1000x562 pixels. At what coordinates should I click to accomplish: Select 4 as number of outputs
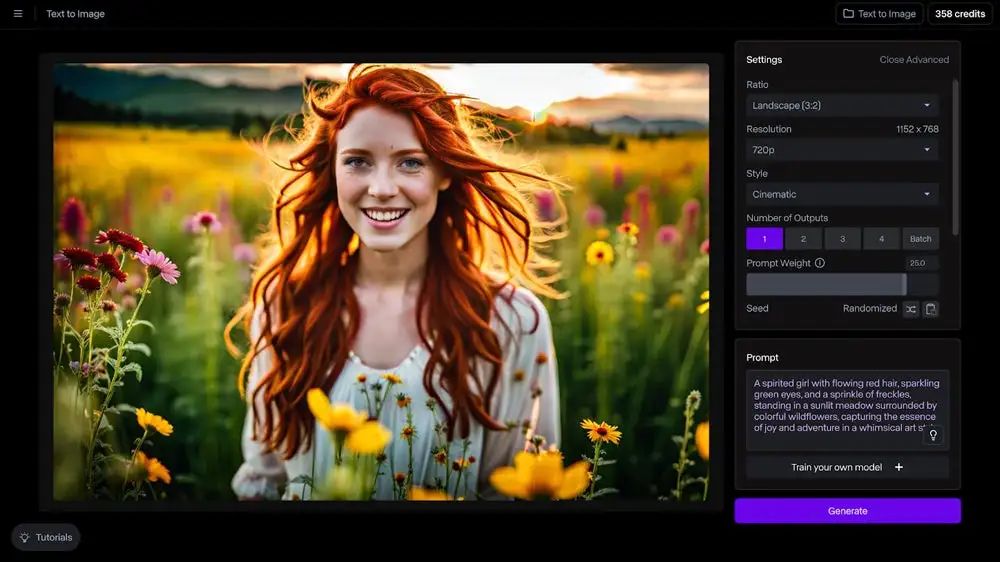[881, 239]
